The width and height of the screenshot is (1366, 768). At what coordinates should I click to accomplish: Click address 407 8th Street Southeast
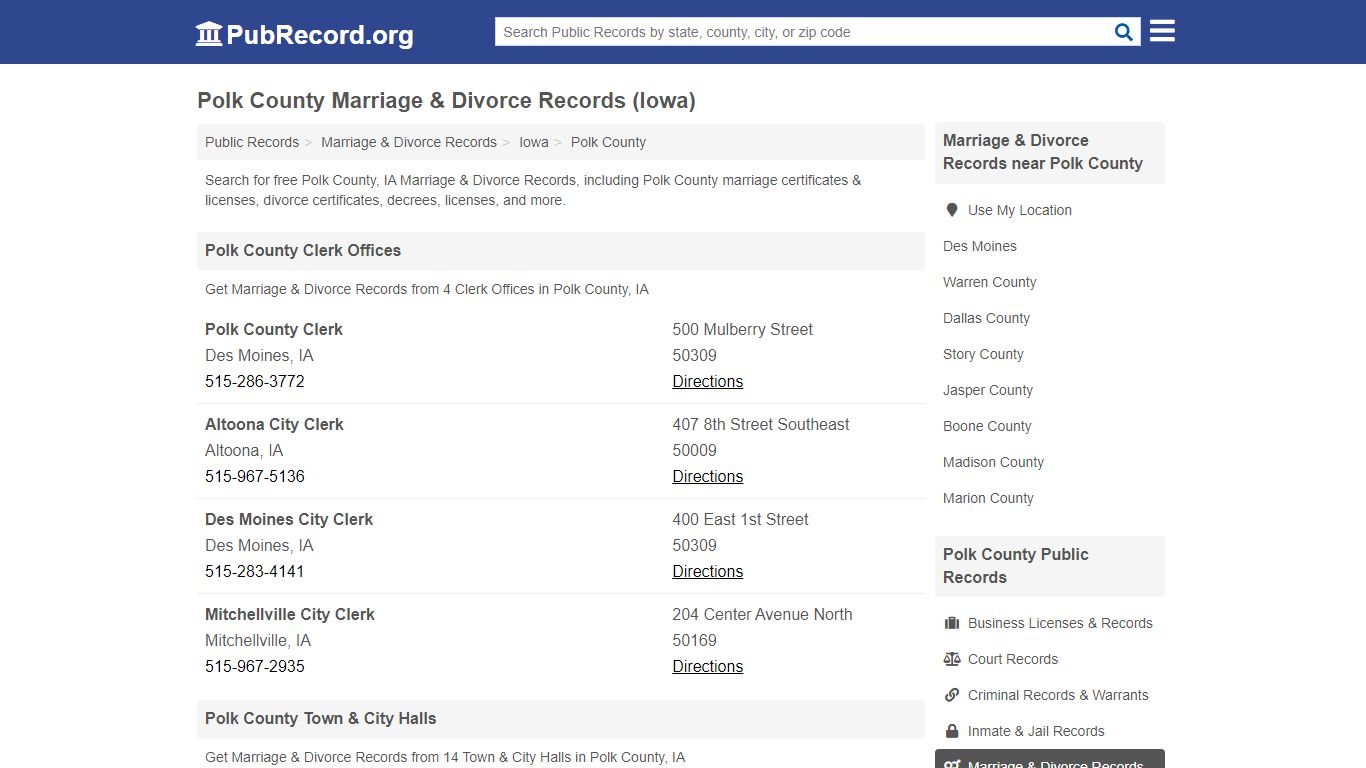(761, 424)
